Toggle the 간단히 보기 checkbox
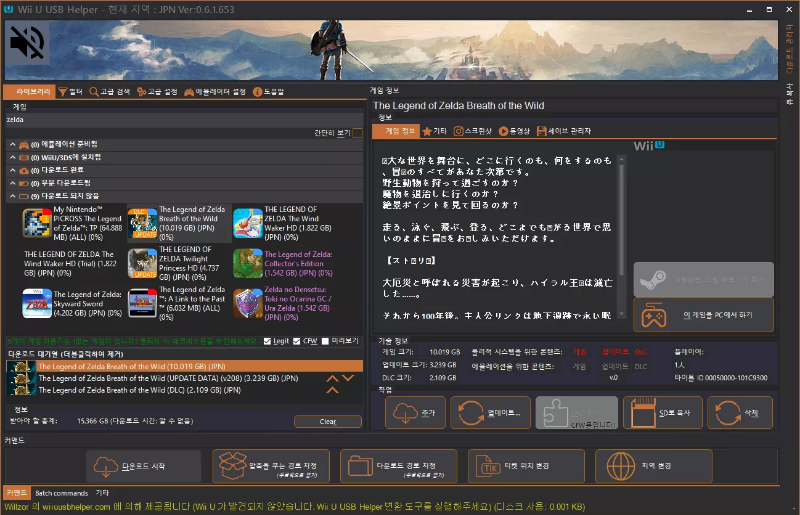The width and height of the screenshot is (800, 515). [358, 133]
